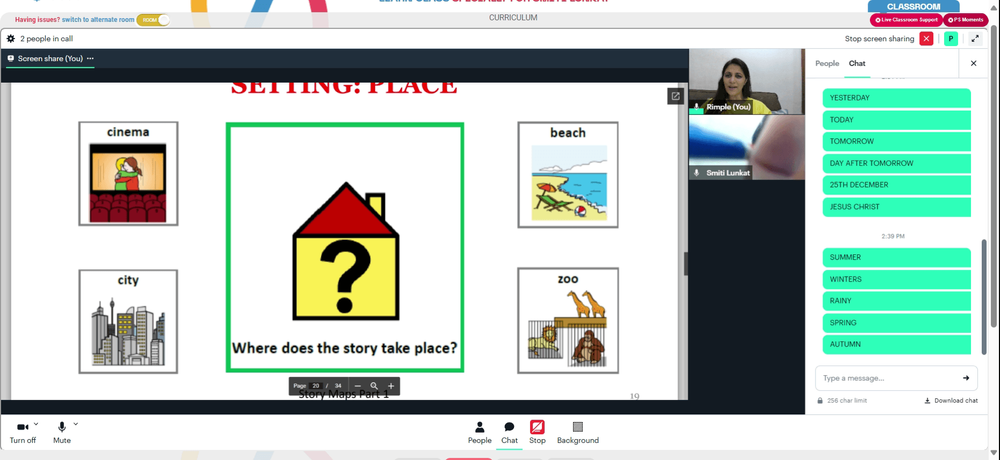Click the SUMMER chat message
This screenshot has width=1000, height=460.
coord(897,258)
